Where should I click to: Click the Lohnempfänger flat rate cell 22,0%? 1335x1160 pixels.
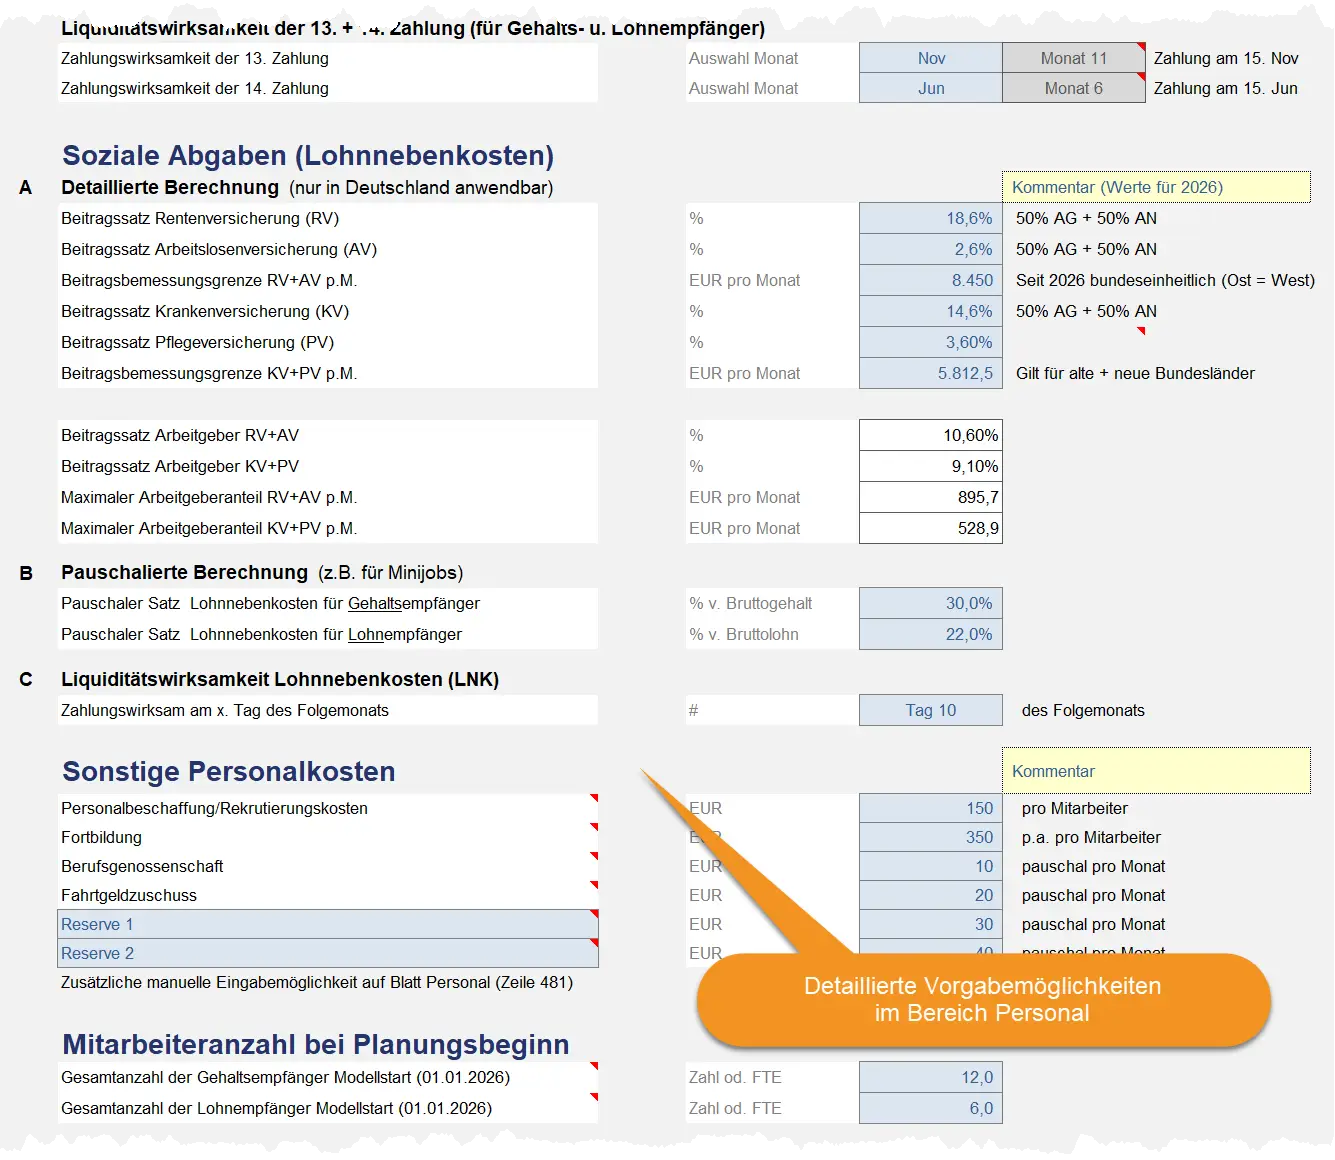[x=930, y=634]
